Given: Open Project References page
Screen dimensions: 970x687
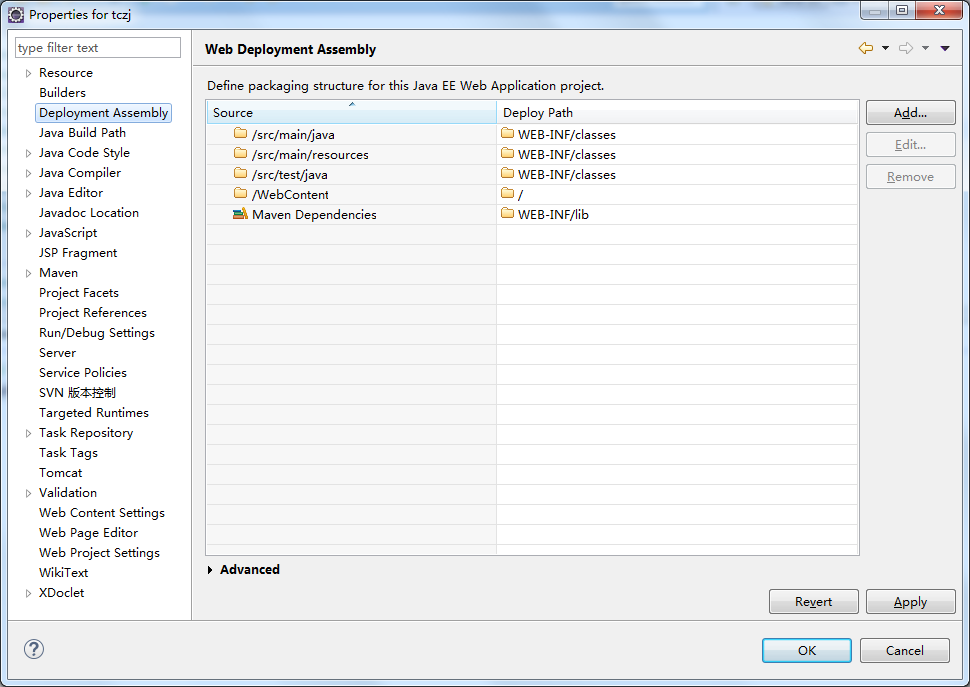Looking at the screenshot, I should [x=93, y=313].
